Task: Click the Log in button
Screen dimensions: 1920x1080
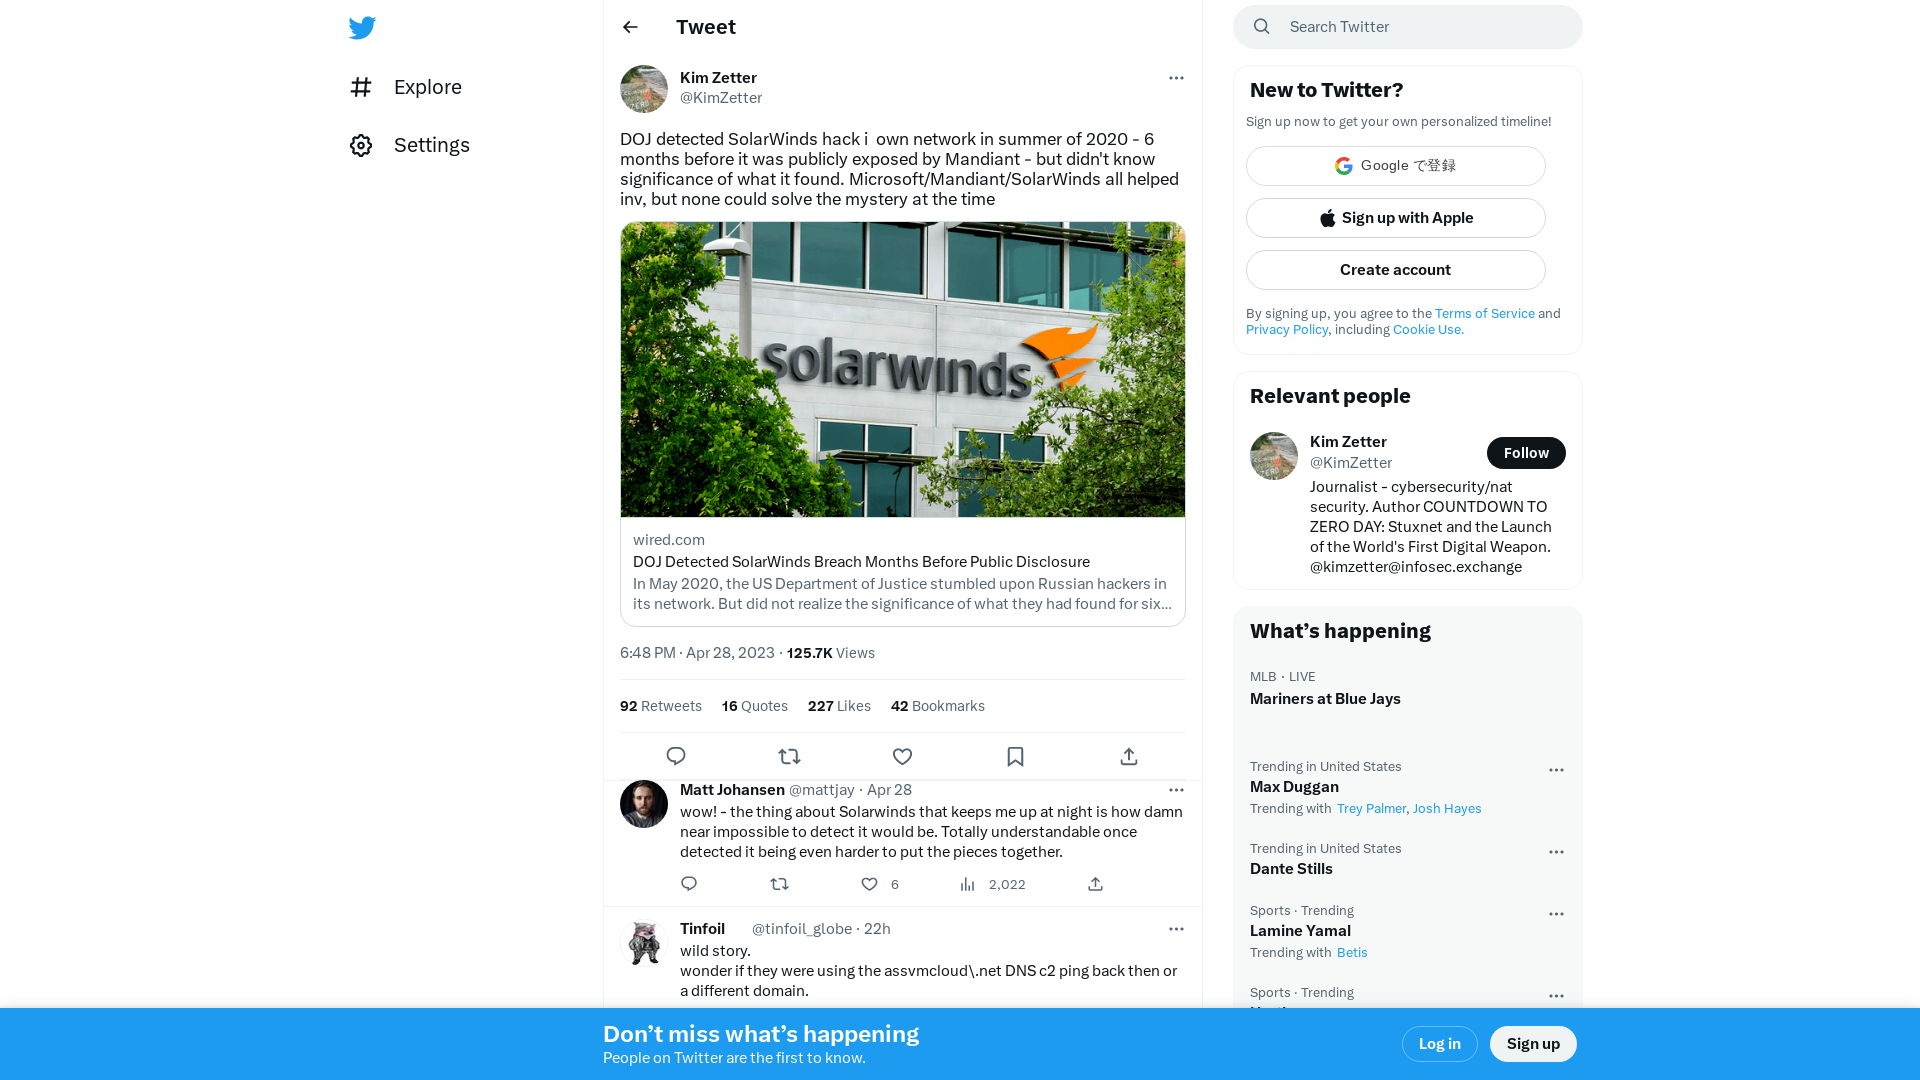Action: (x=1439, y=1043)
